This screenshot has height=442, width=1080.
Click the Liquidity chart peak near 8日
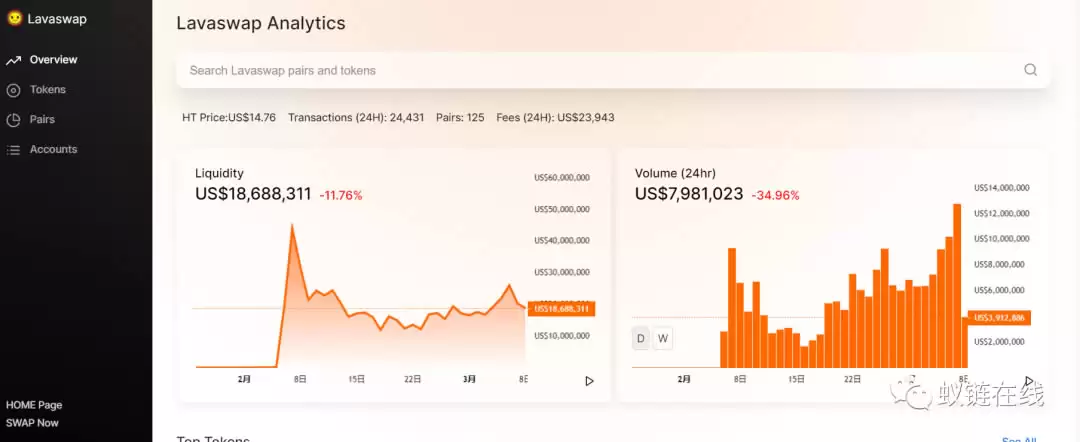[292, 225]
